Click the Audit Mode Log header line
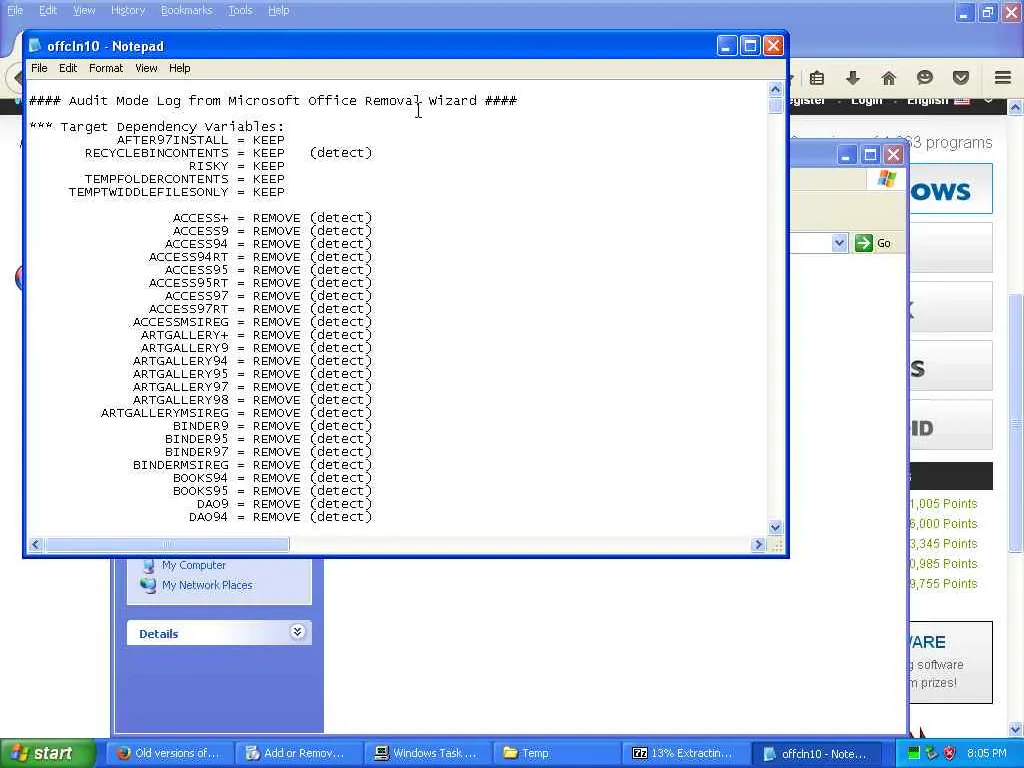The width and height of the screenshot is (1024, 768). [273, 101]
